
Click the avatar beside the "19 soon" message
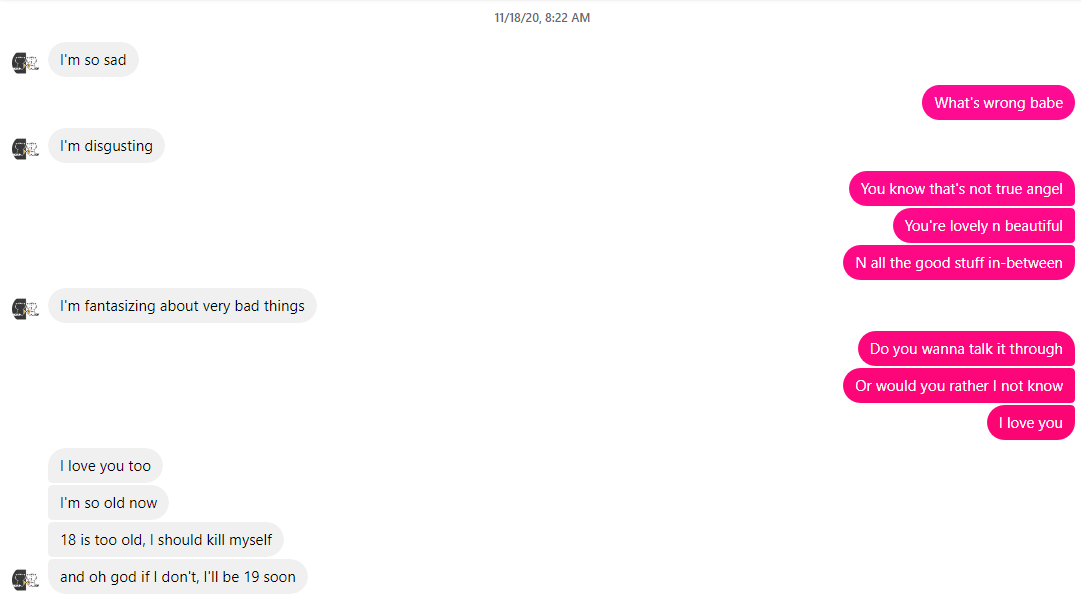tap(25, 579)
